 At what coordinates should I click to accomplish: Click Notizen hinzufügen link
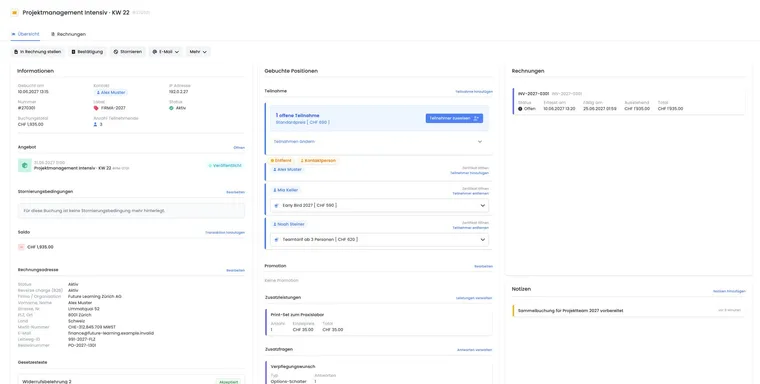[x=729, y=291]
